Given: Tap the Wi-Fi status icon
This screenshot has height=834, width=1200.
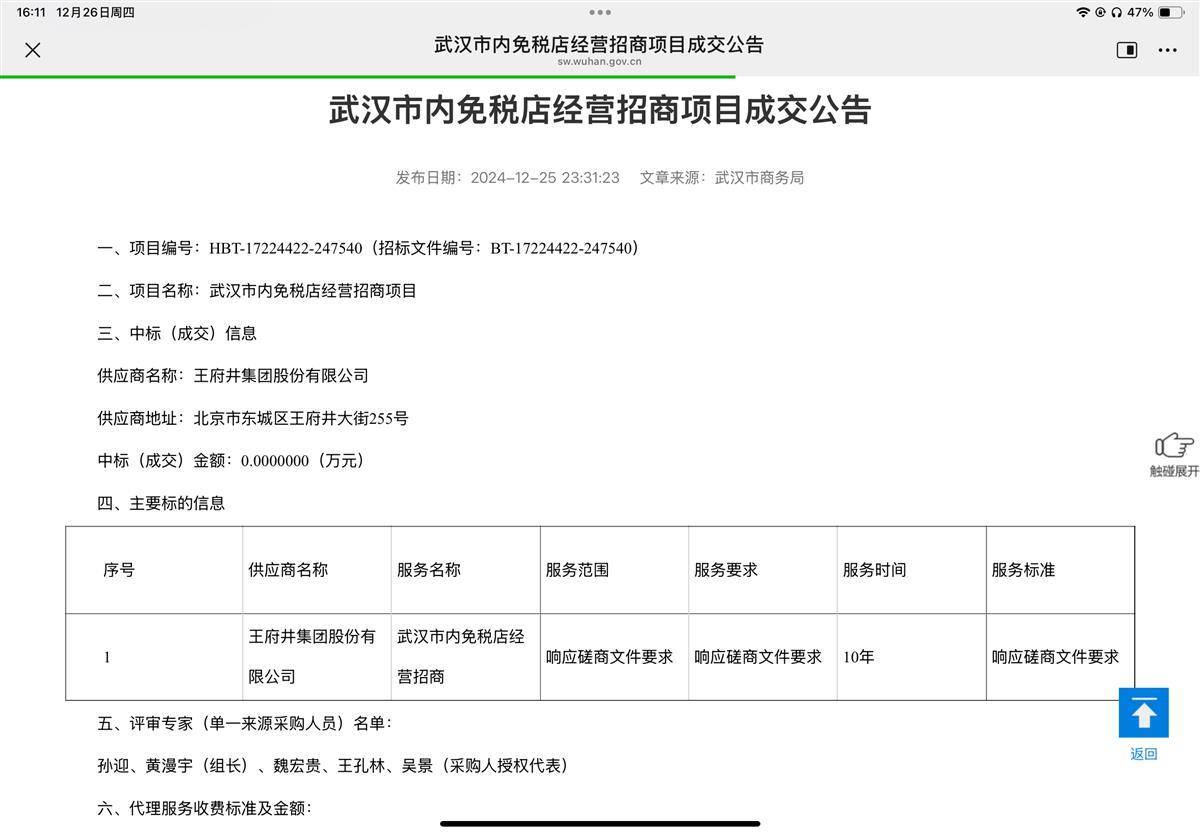Looking at the screenshot, I should tap(1083, 12).
